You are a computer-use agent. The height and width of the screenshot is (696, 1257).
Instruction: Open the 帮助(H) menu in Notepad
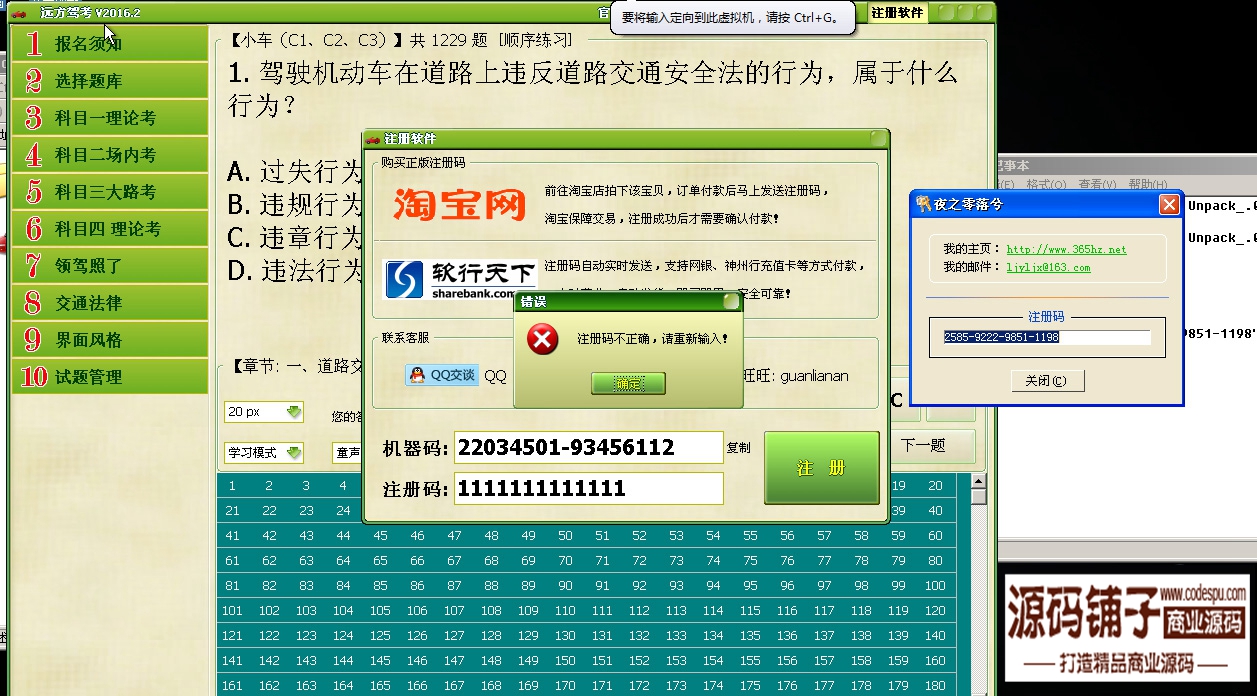[x=1146, y=185]
